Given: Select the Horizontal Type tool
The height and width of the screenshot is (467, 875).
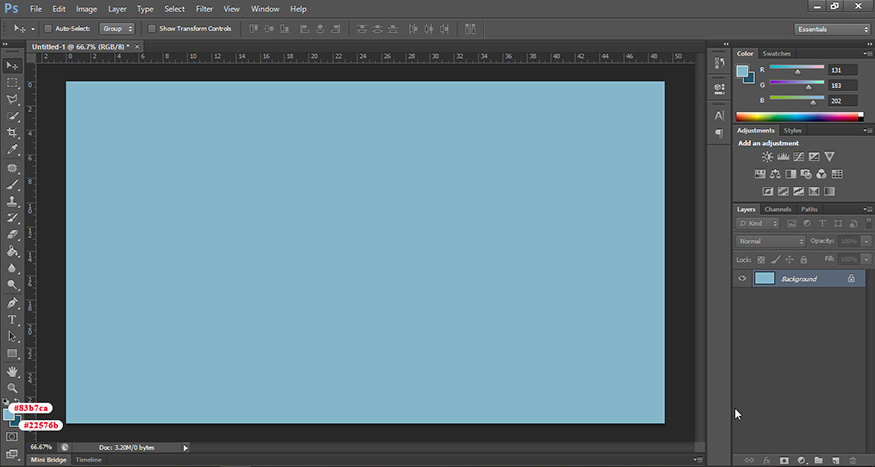Looking at the screenshot, I should pos(12,320).
